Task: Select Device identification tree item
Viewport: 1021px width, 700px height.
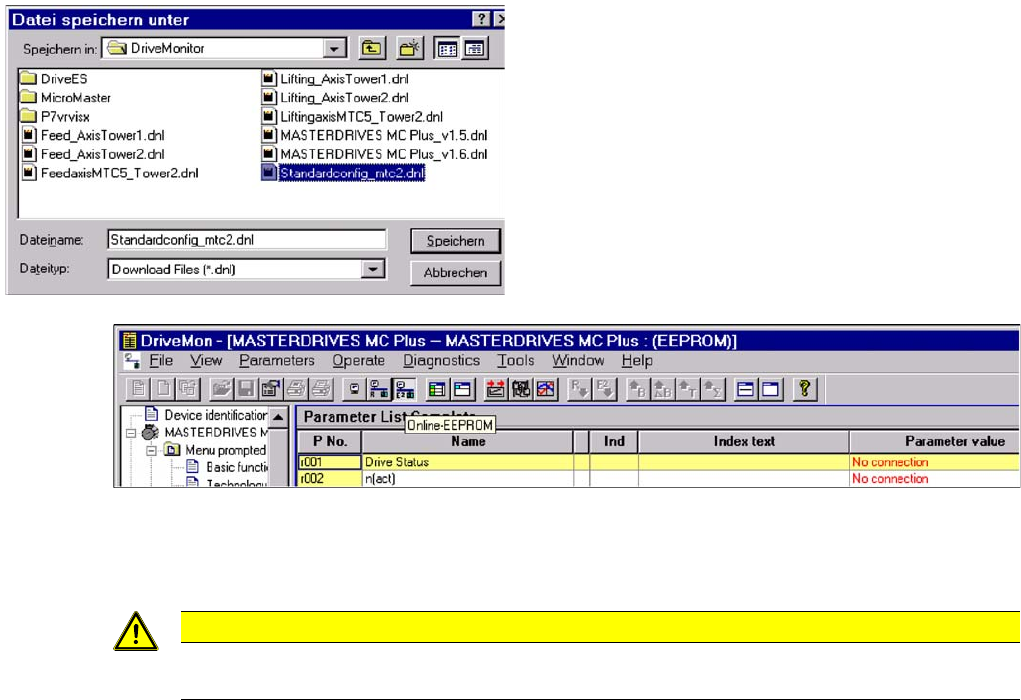Action: 206,415
